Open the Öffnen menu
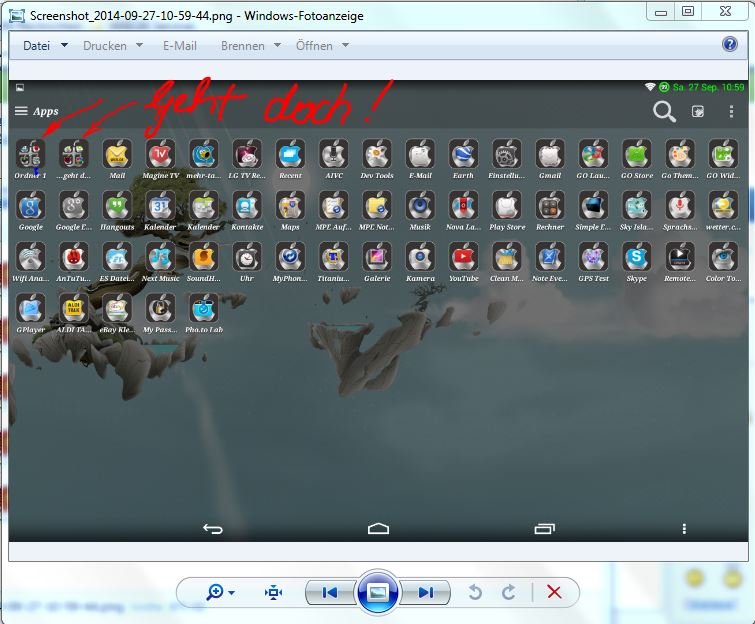 tap(314, 46)
